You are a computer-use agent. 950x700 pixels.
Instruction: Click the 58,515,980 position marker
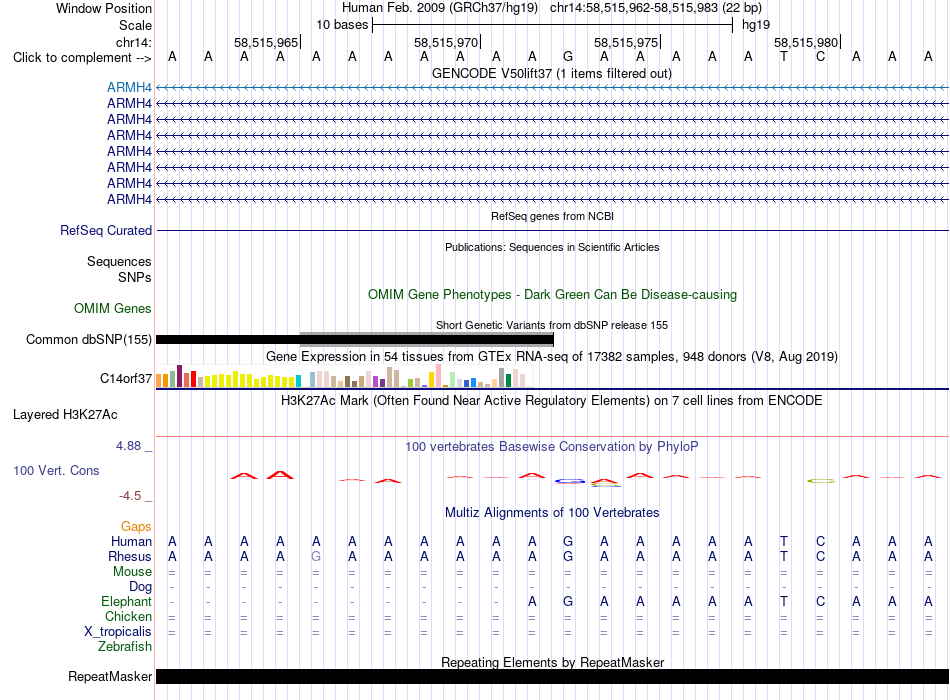[807, 42]
